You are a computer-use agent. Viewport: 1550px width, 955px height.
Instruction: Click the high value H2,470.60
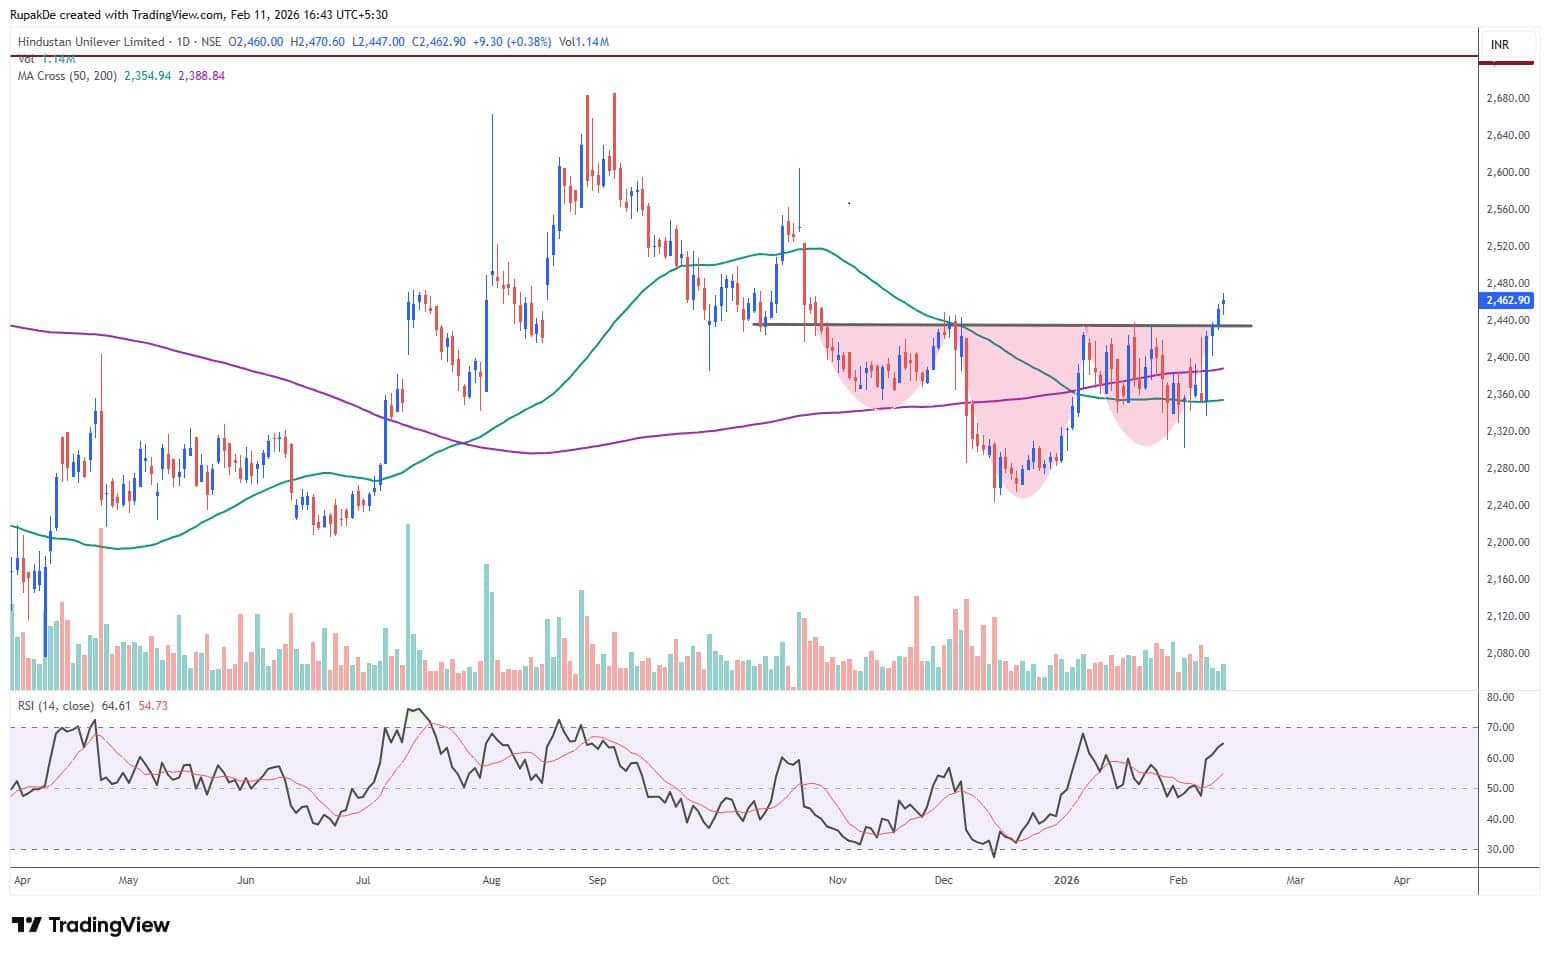click(317, 42)
